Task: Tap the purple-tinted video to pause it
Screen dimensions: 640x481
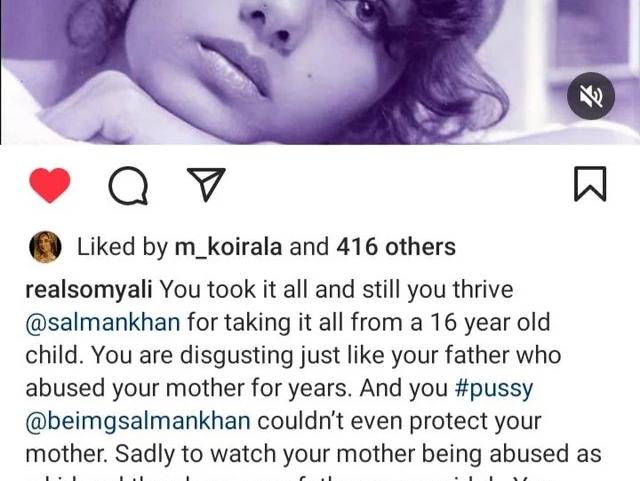Action: pos(320,72)
